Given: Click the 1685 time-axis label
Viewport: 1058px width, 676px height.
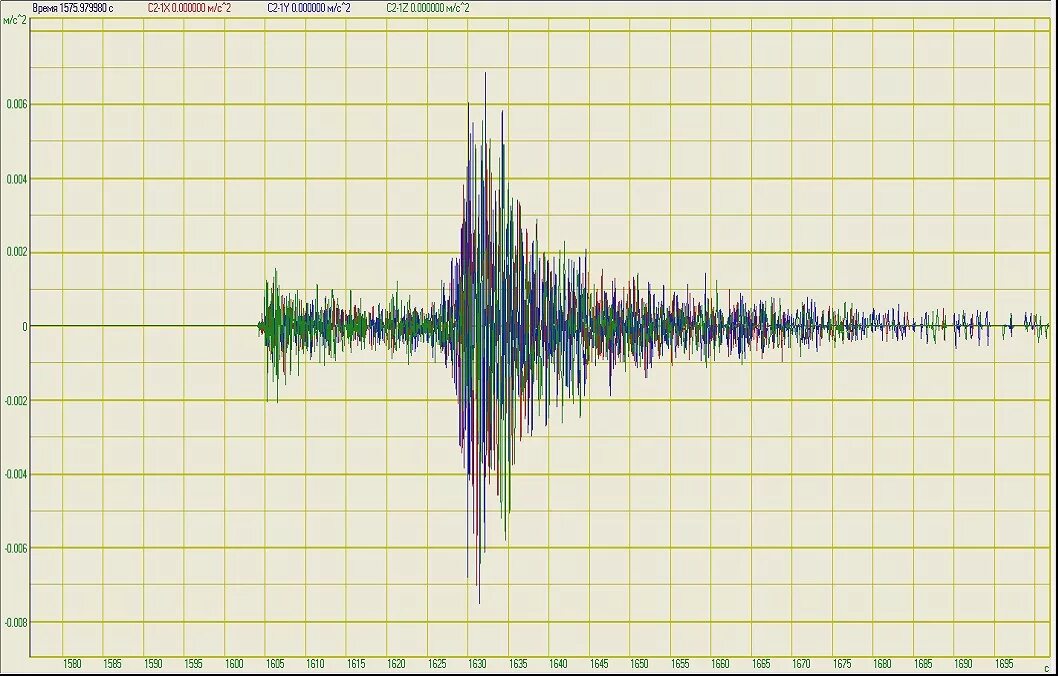Looking at the screenshot, I should pyautogui.click(x=922, y=664).
